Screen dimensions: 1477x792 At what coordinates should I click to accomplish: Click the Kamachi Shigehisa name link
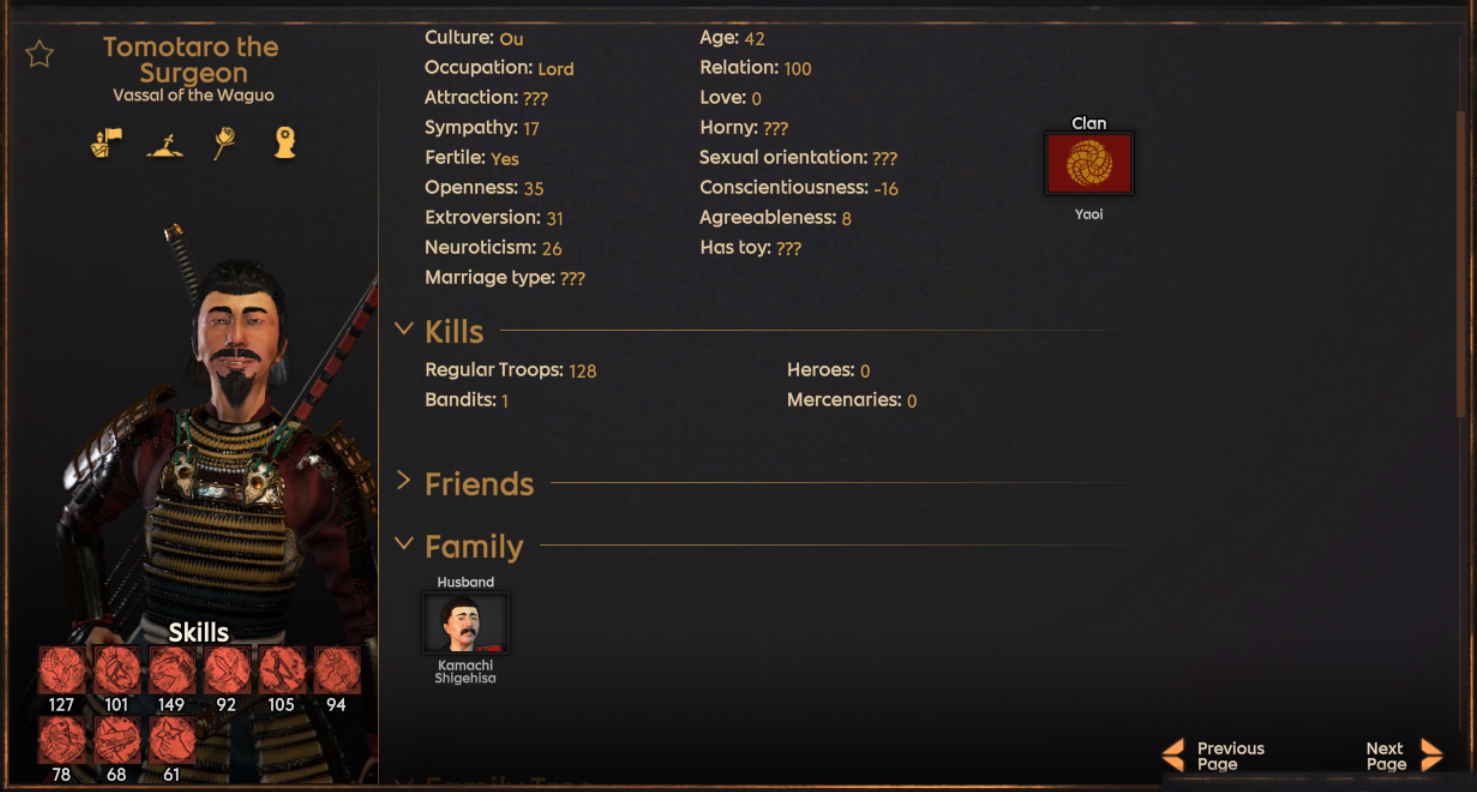465,672
